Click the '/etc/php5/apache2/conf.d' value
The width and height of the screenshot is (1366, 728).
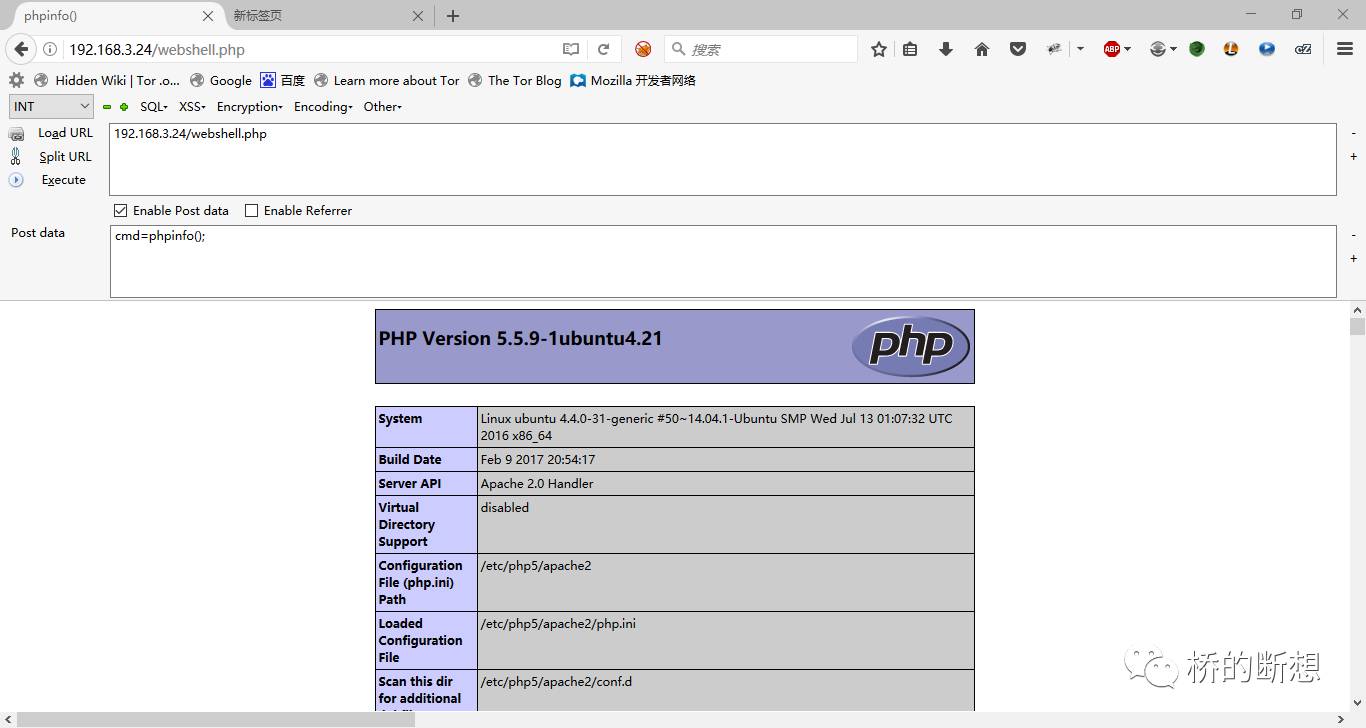[x=556, y=681]
